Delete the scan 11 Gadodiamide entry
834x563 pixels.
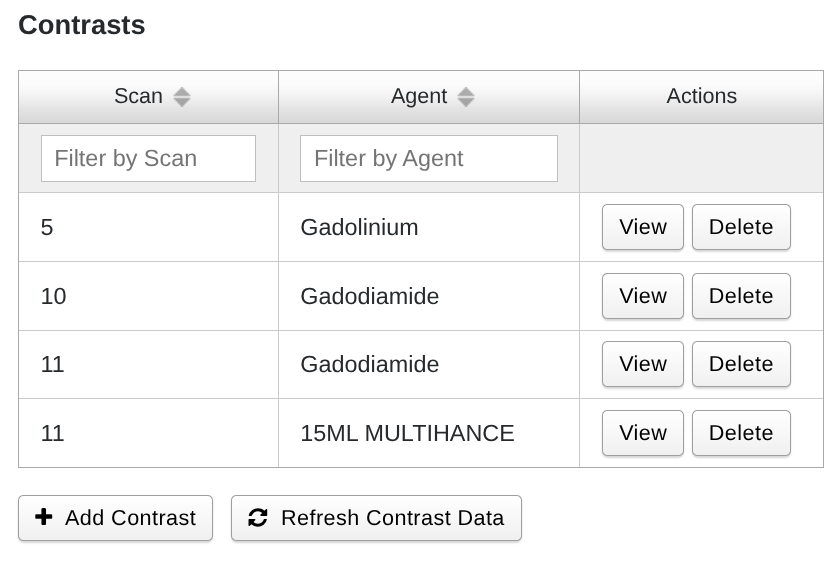point(740,364)
